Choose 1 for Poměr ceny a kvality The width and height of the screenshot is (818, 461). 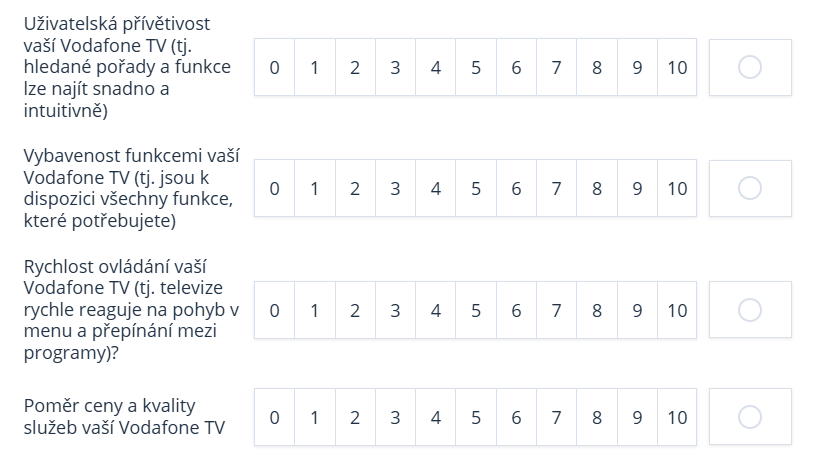click(x=315, y=417)
